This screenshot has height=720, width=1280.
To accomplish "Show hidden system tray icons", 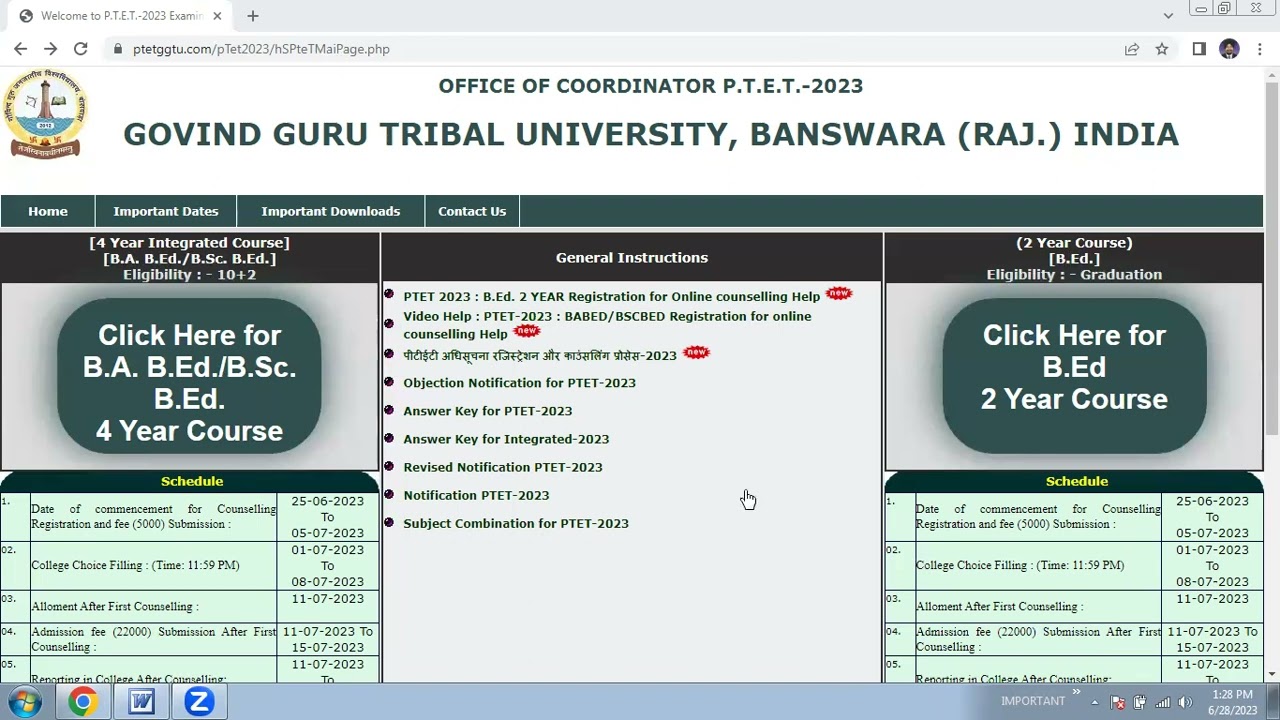I will point(1095,702).
